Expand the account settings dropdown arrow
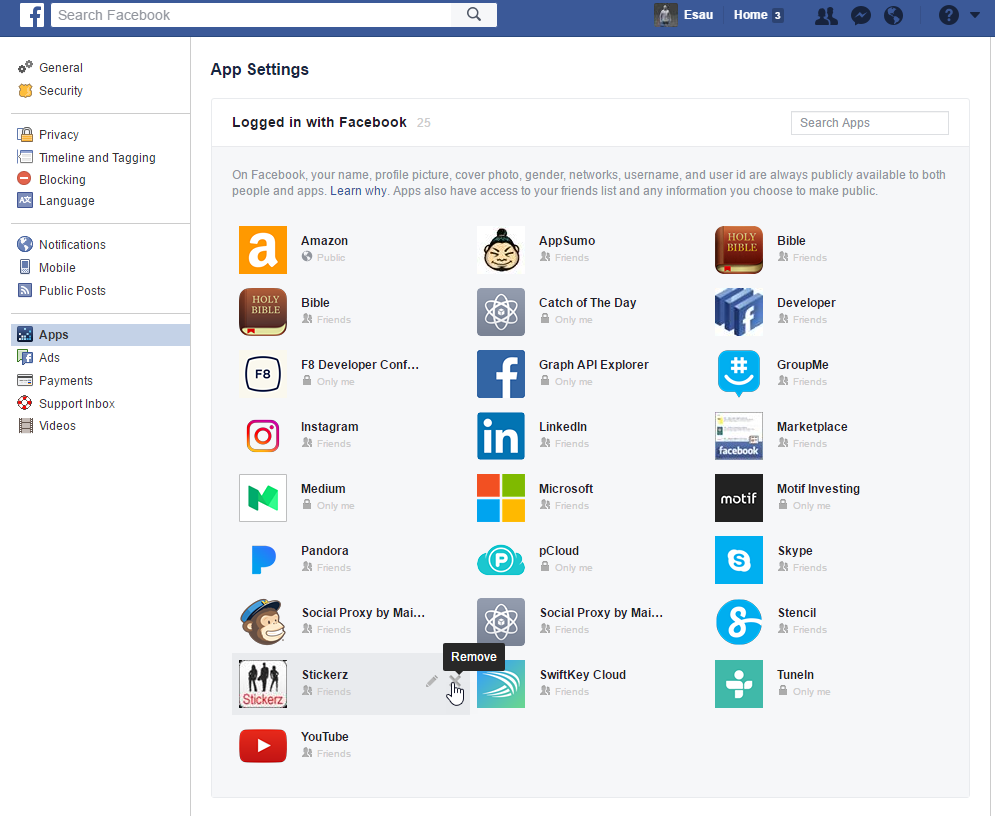The image size is (995, 816). 974,15
